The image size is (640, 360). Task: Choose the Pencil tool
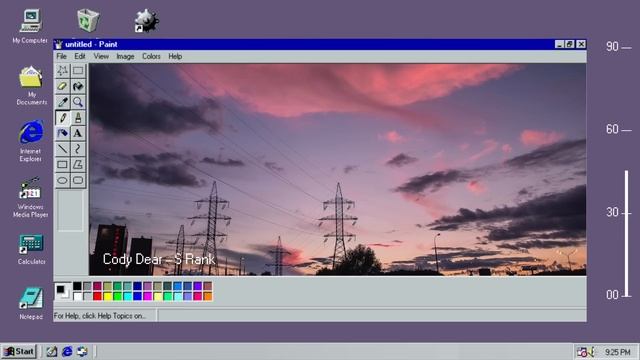click(62, 118)
